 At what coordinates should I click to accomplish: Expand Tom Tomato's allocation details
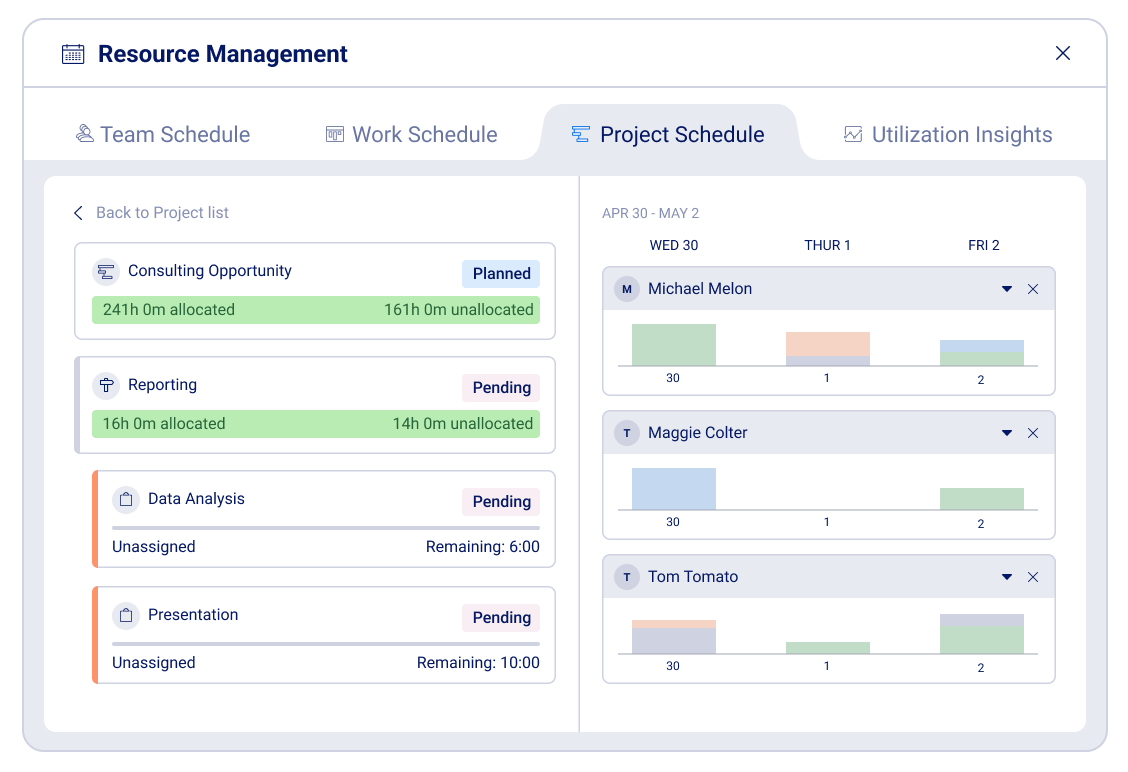point(1007,577)
